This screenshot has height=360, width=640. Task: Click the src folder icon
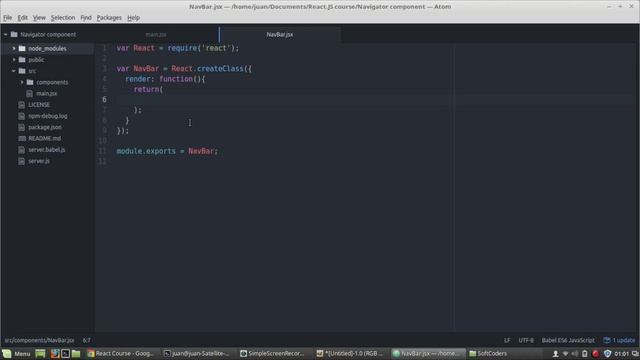(22, 71)
